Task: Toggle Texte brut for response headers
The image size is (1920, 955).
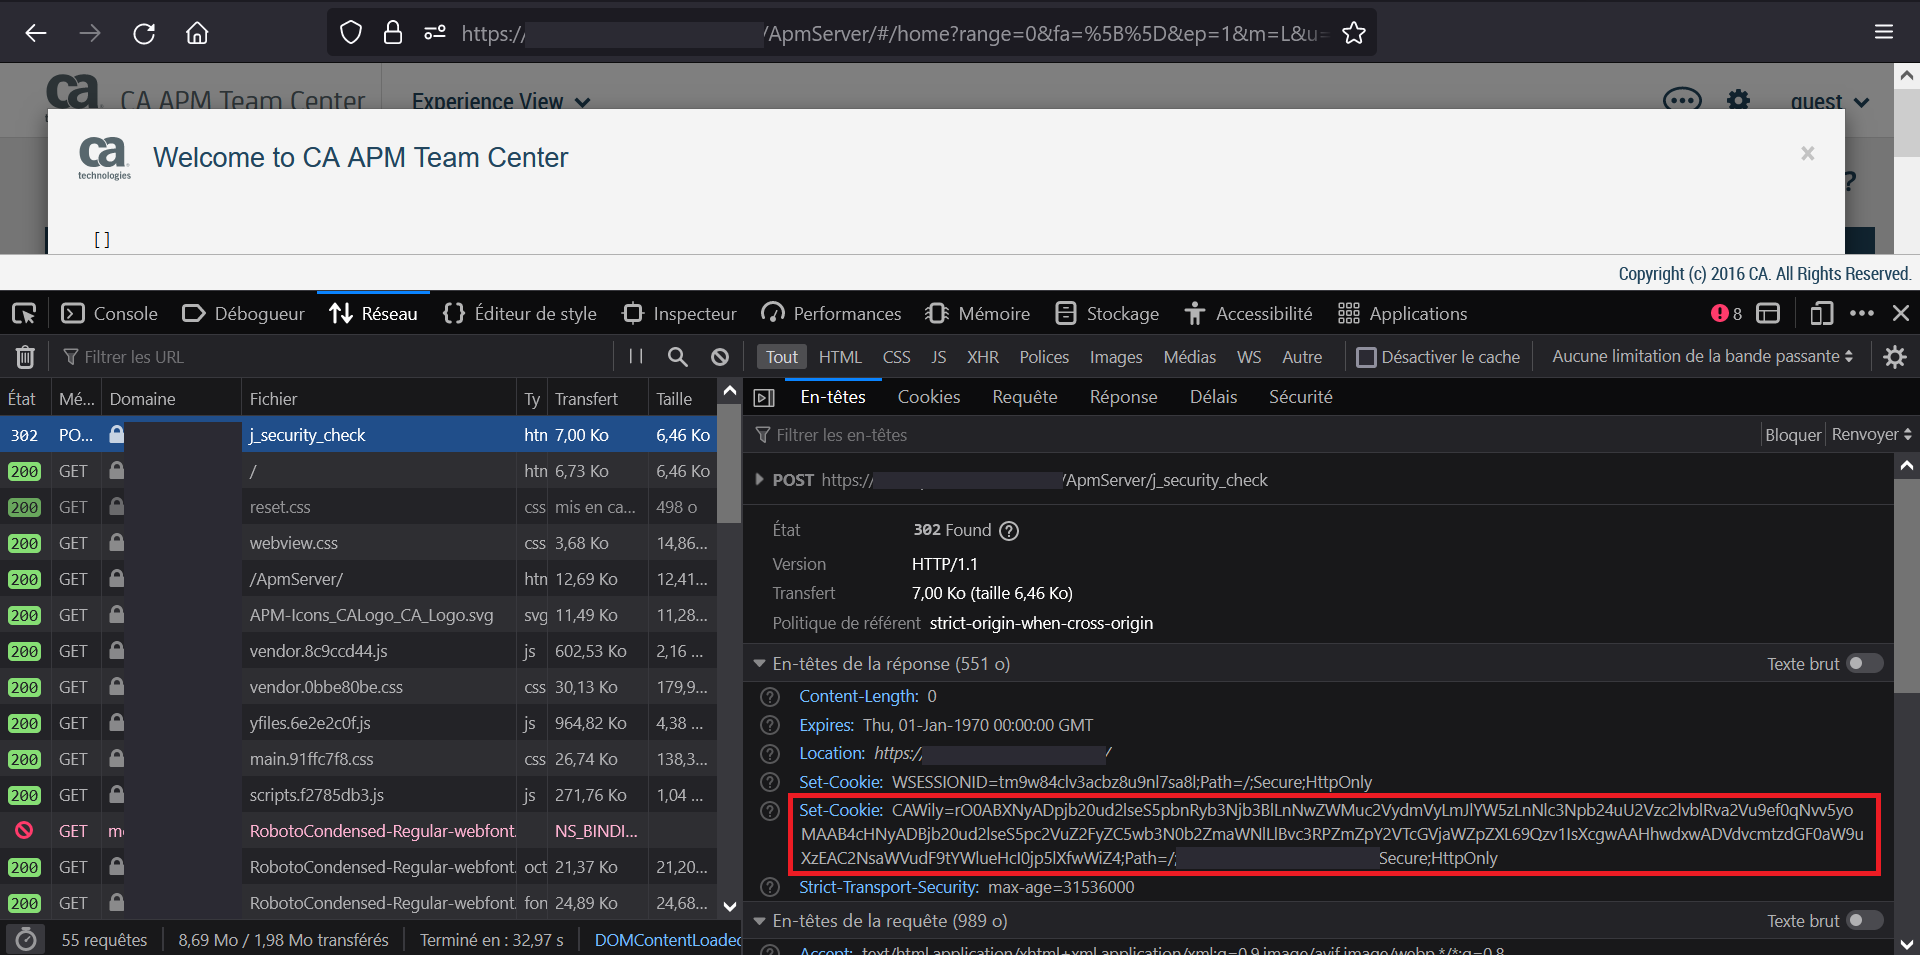Action: pyautogui.click(x=1865, y=664)
